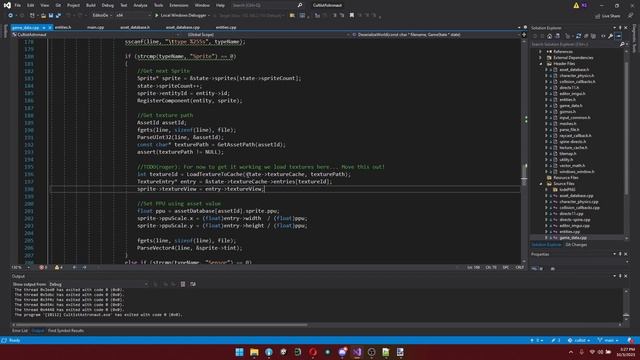Click the Save file toolbar icon
The height and width of the screenshot is (360, 640).
51,16
